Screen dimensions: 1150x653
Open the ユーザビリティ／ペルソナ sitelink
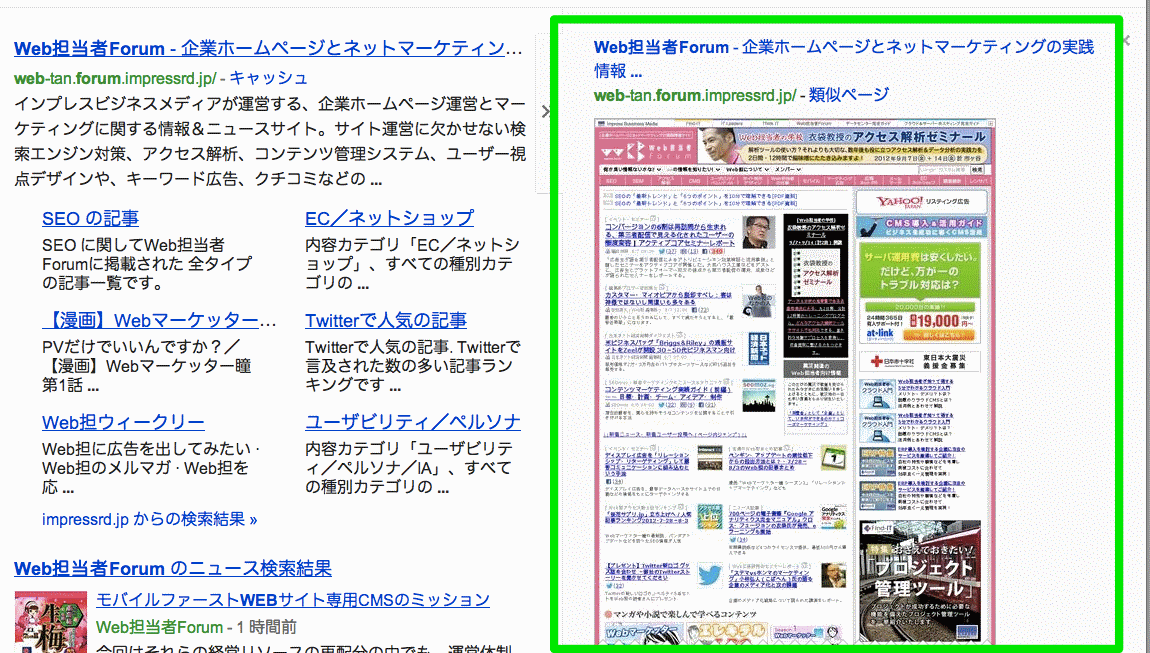click(413, 422)
